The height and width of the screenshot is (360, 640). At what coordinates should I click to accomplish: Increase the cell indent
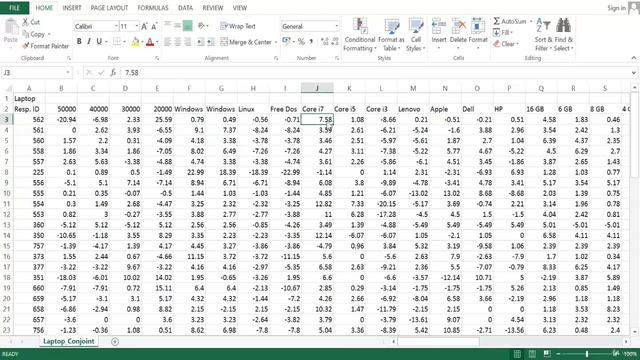(x=210, y=42)
